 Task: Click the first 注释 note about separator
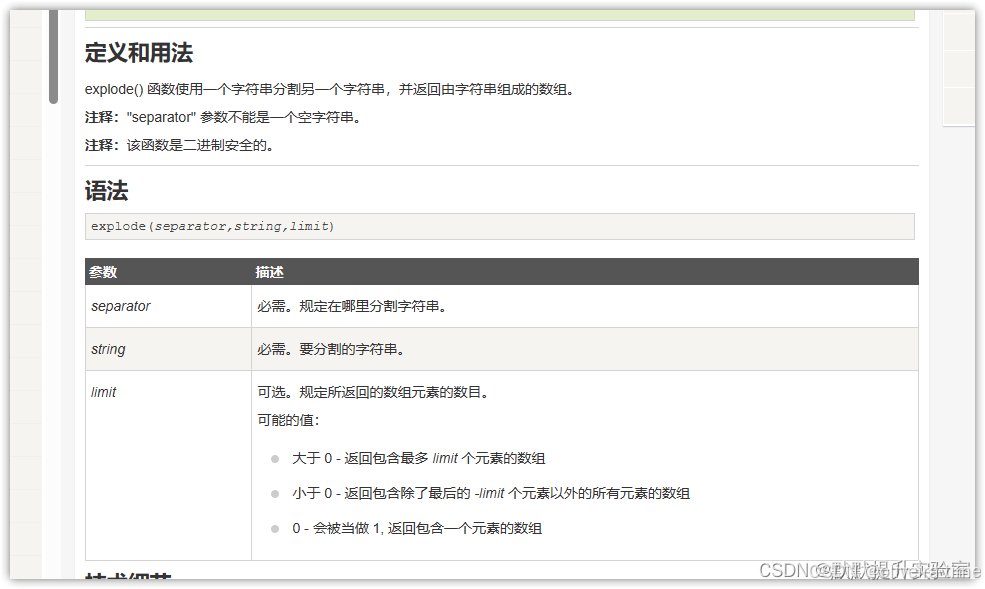click(x=220, y=117)
